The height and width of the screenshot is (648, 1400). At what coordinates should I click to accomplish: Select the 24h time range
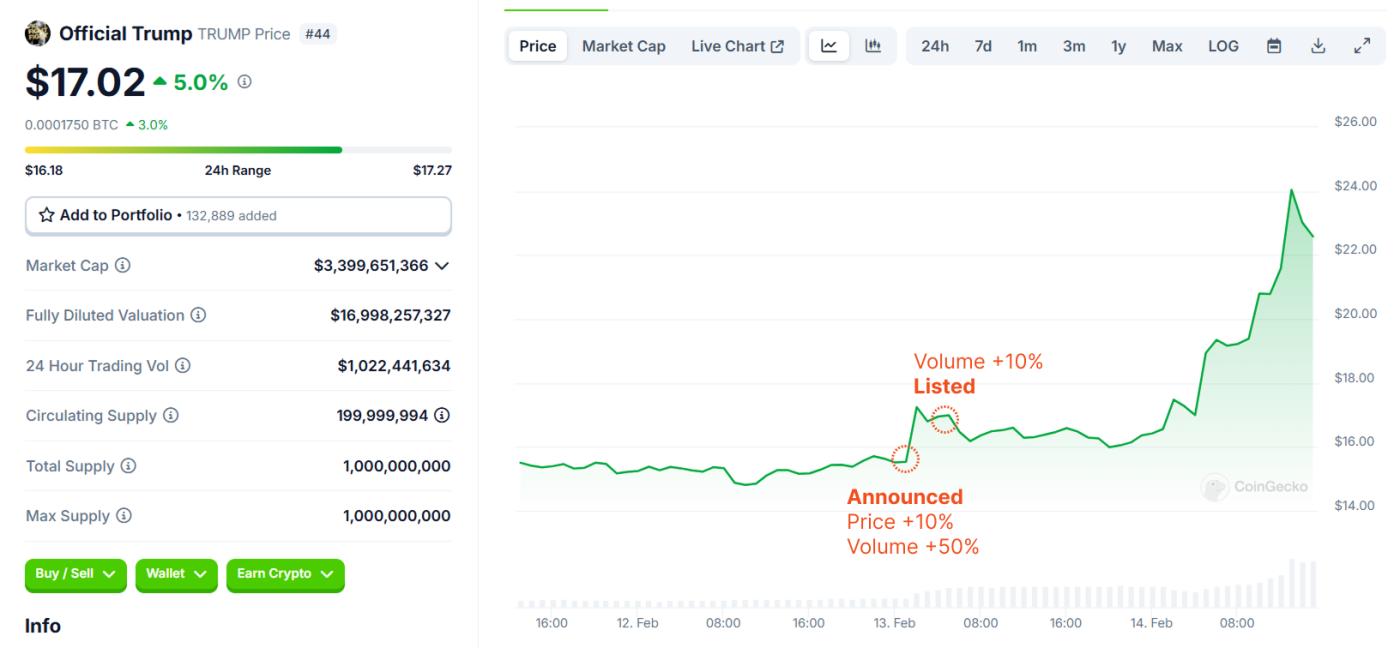coord(935,46)
